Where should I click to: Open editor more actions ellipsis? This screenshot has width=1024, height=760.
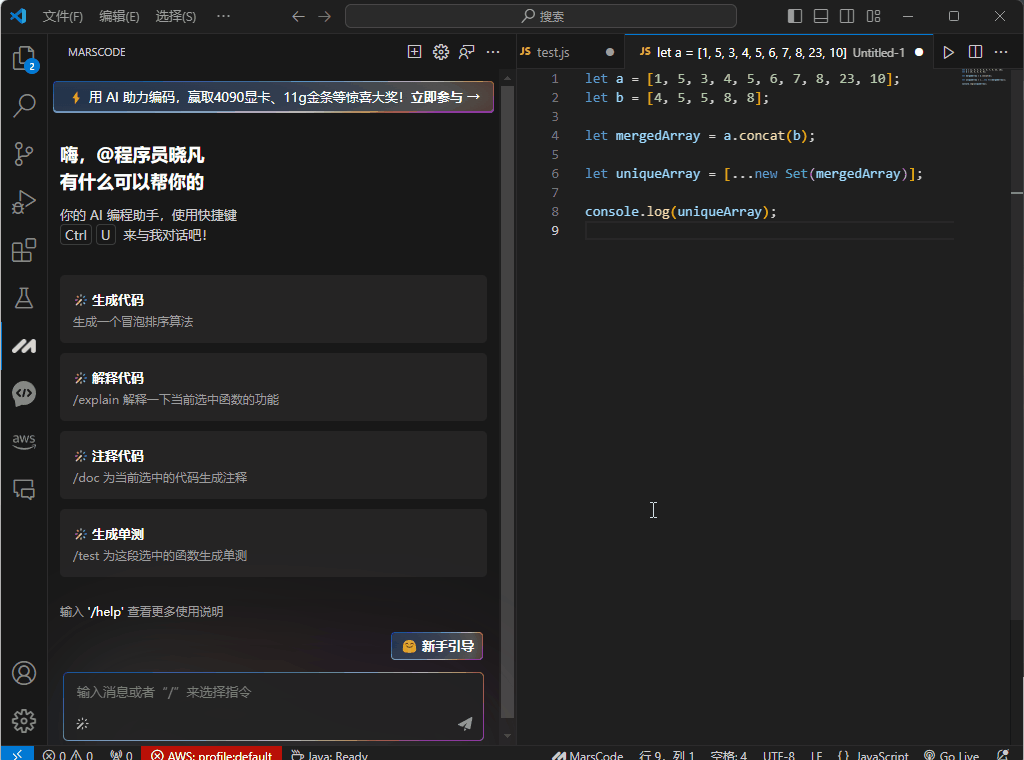(1001, 52)
